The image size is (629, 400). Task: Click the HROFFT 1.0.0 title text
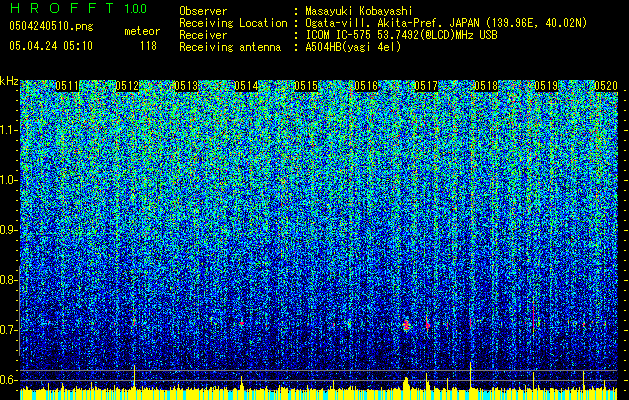78,8
